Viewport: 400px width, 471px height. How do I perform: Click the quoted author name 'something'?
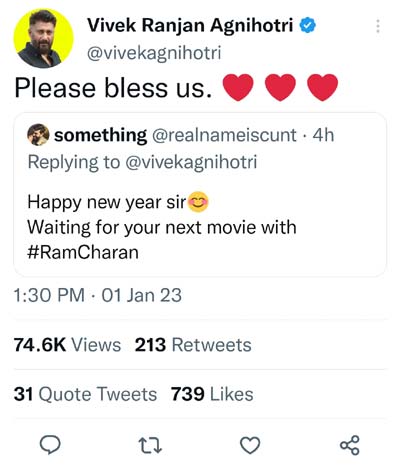[x=100, y=135]
